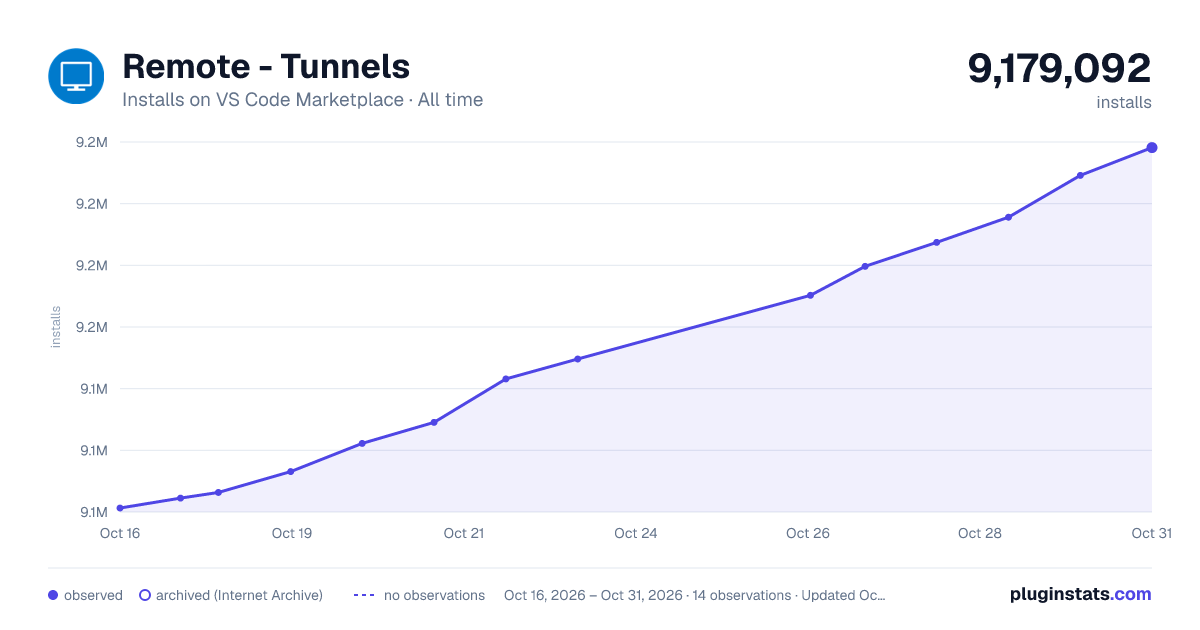Click the "observed" legend entry
The width and height of the screenshot is (1200, 630).
(x=85, y=595)
